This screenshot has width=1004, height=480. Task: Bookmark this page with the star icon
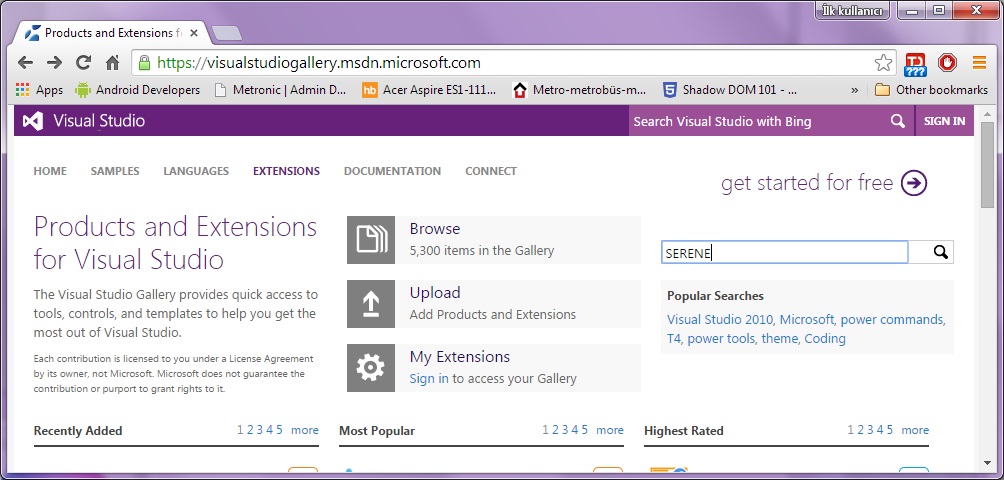point(883,63)
